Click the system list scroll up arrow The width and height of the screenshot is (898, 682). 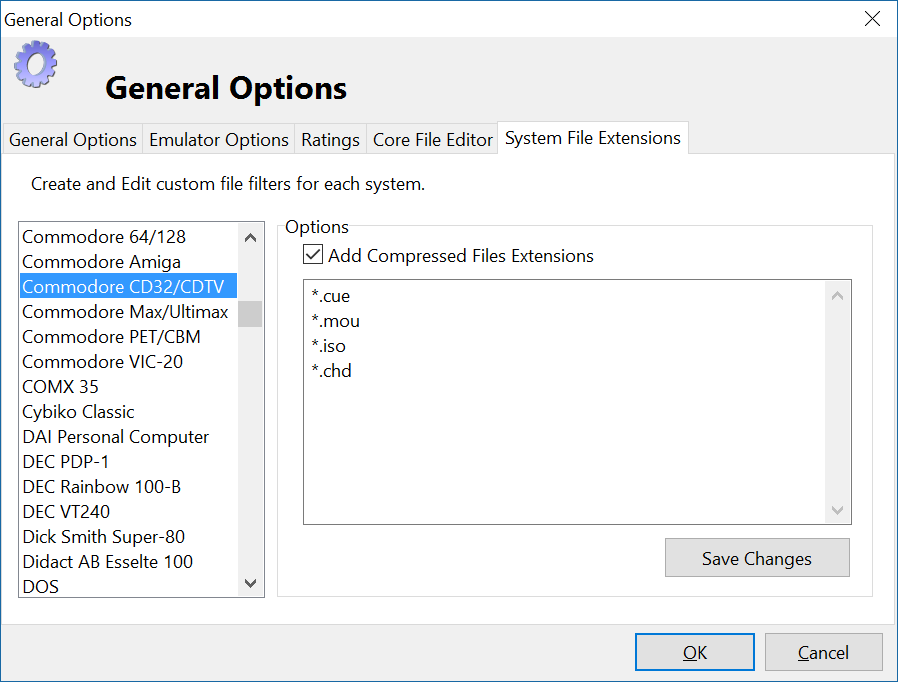point(250,237)
